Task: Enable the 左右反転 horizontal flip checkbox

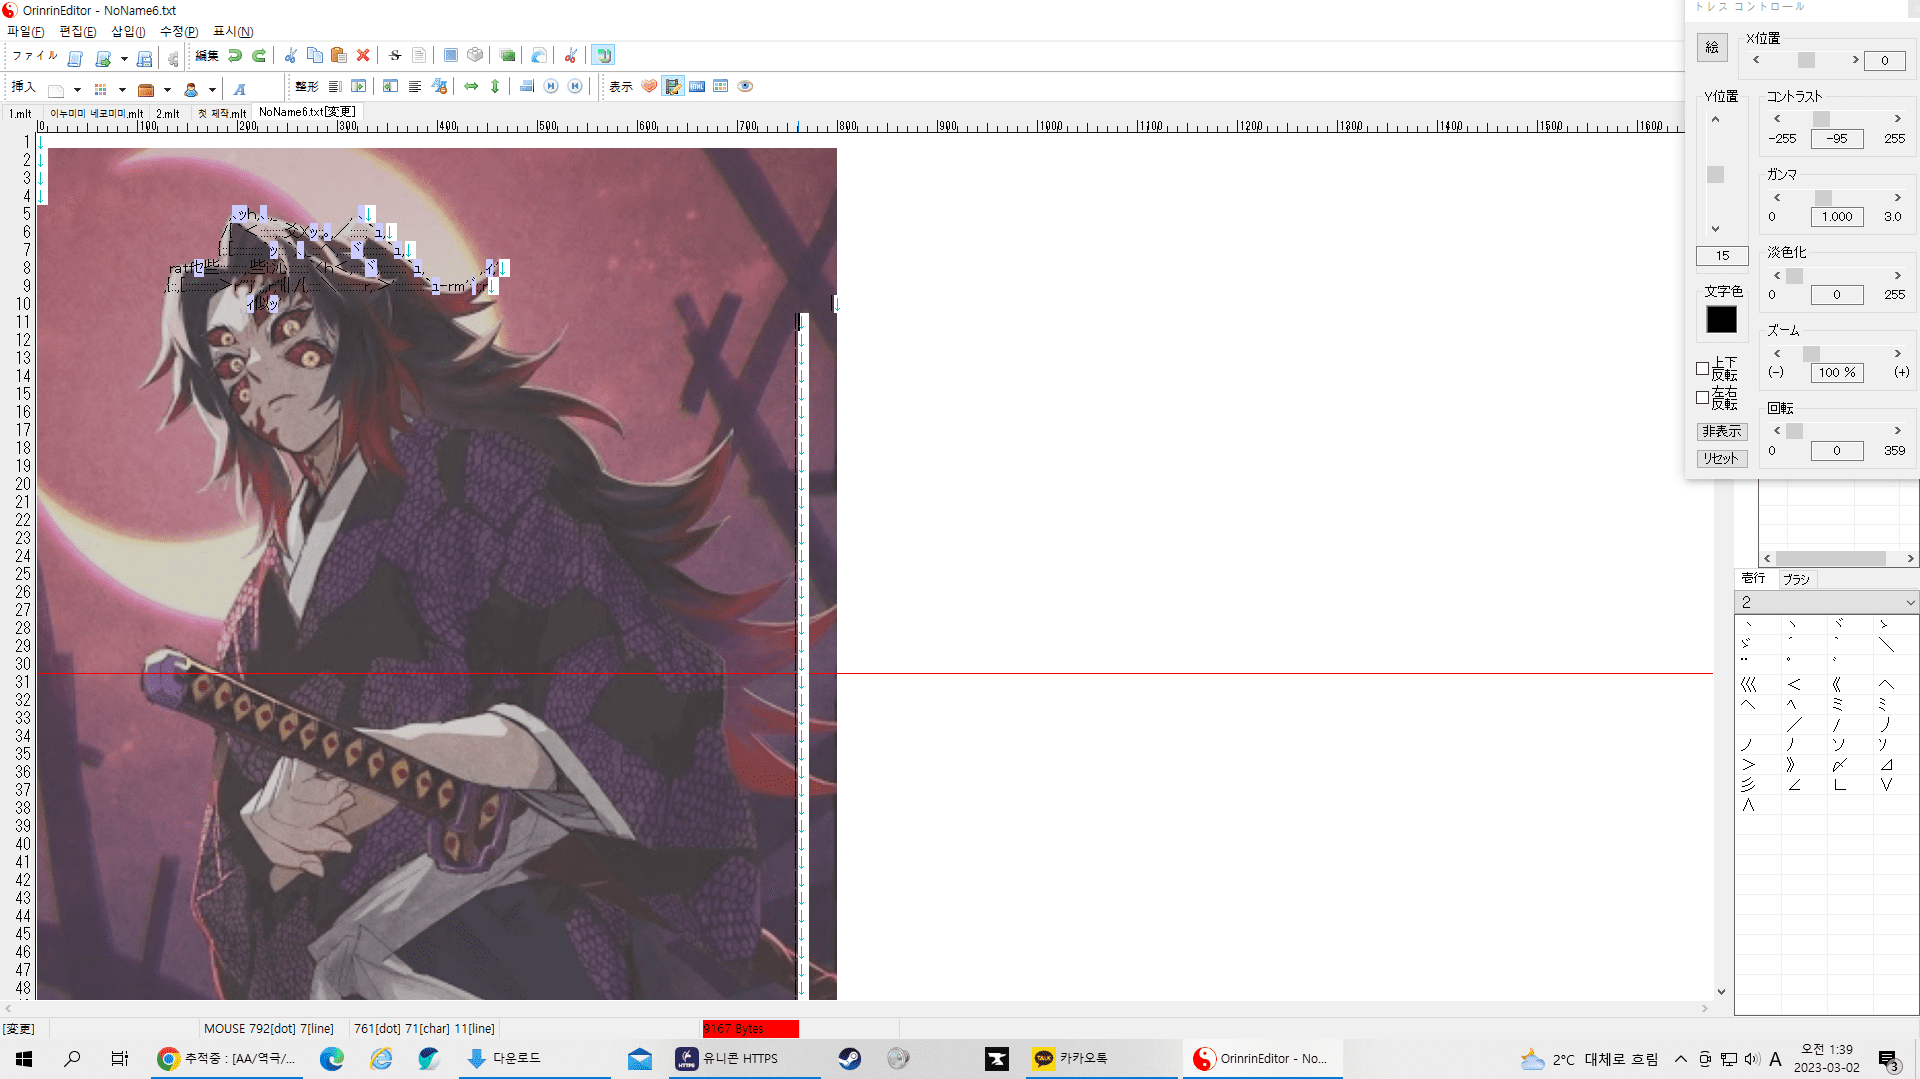Action: 1702,398
